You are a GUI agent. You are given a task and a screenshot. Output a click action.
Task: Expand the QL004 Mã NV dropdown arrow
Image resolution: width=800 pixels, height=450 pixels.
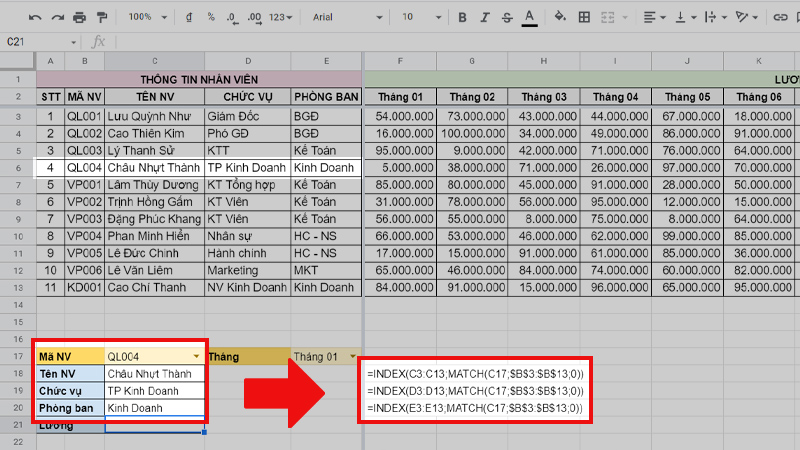pos(196,356)
